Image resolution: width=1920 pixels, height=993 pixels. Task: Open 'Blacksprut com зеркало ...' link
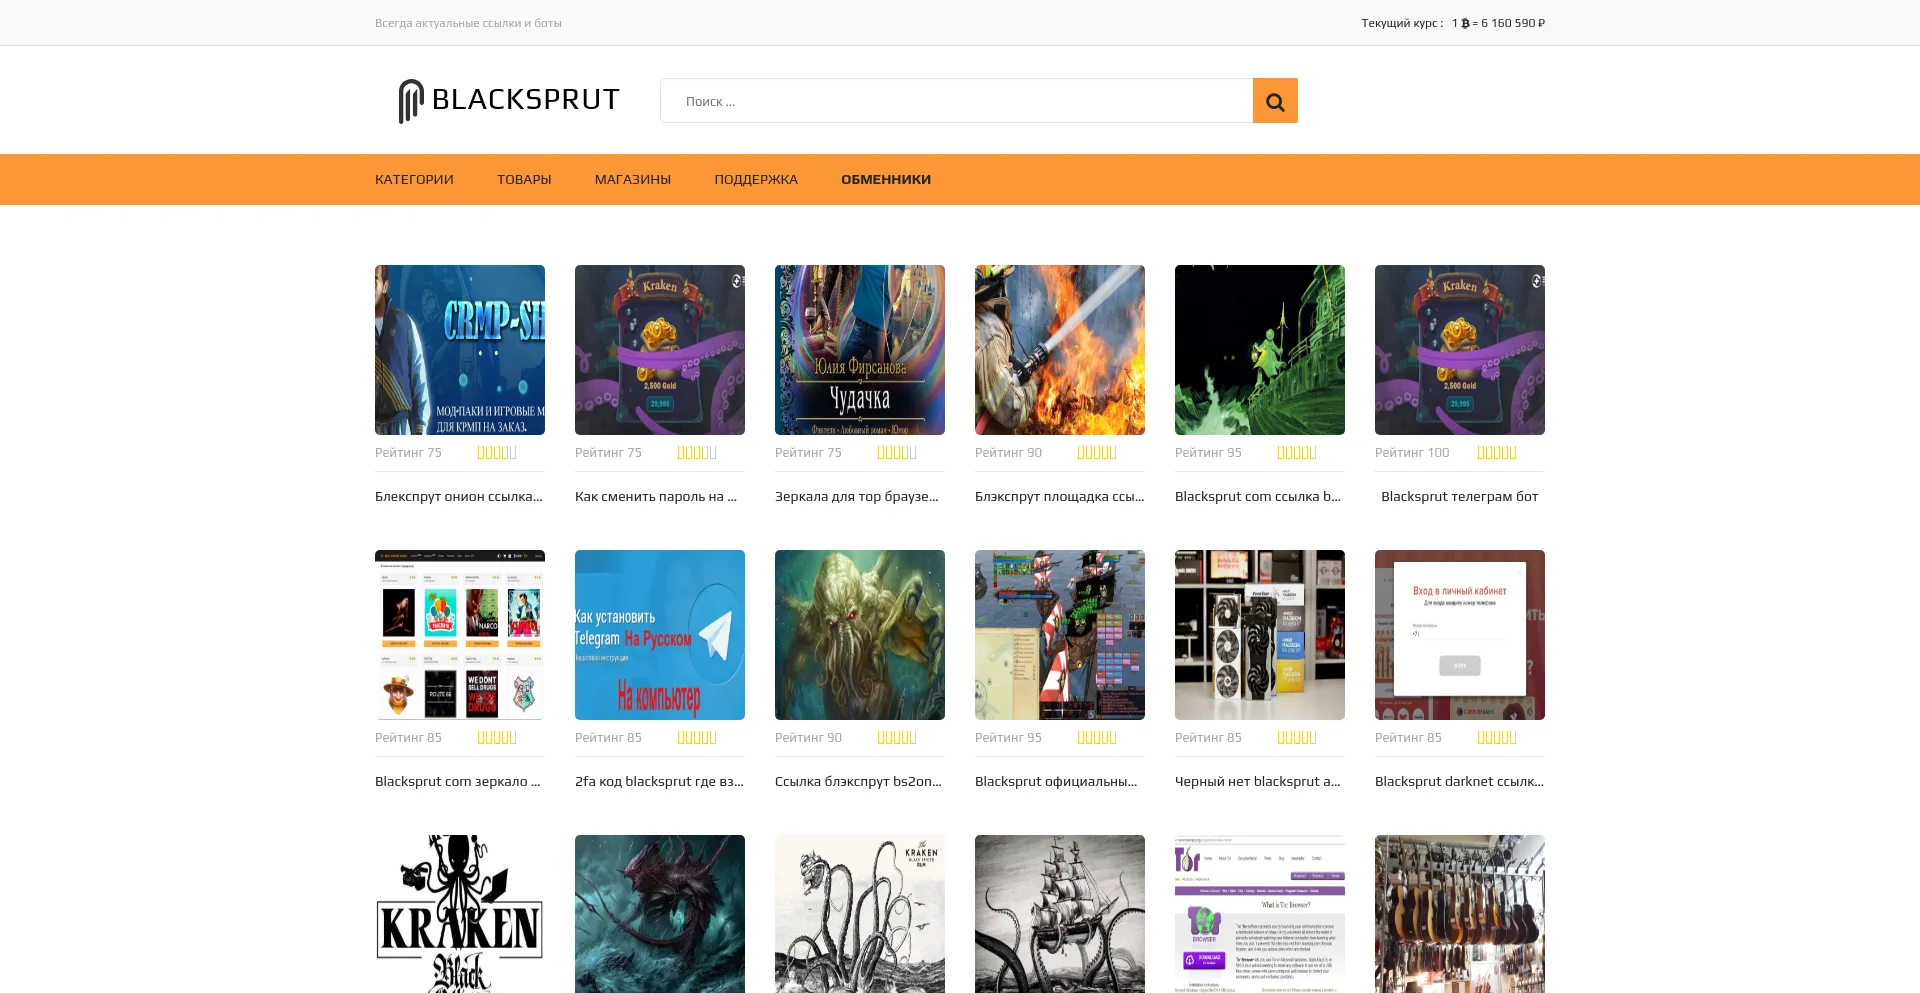click(458, 782)
